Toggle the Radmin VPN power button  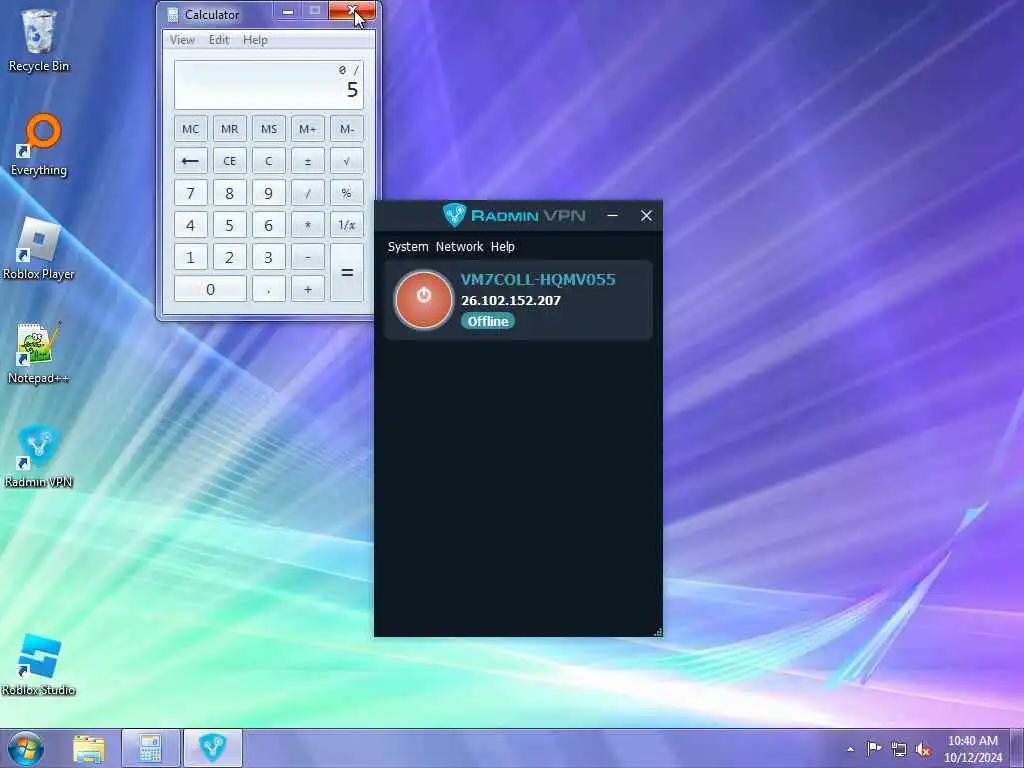coord(424,299)
